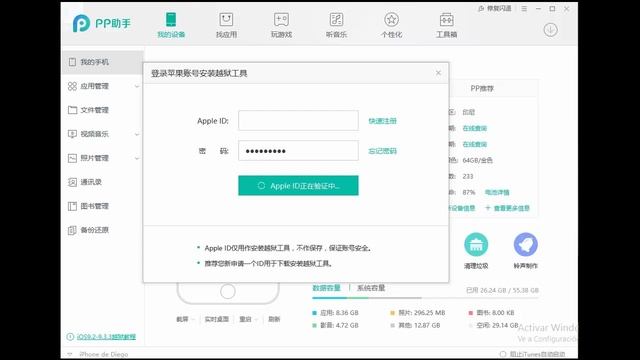Screen dimensions: 640x360
Task: Click the Apple ID正在验证中 button
Action: tap(298, 186)
